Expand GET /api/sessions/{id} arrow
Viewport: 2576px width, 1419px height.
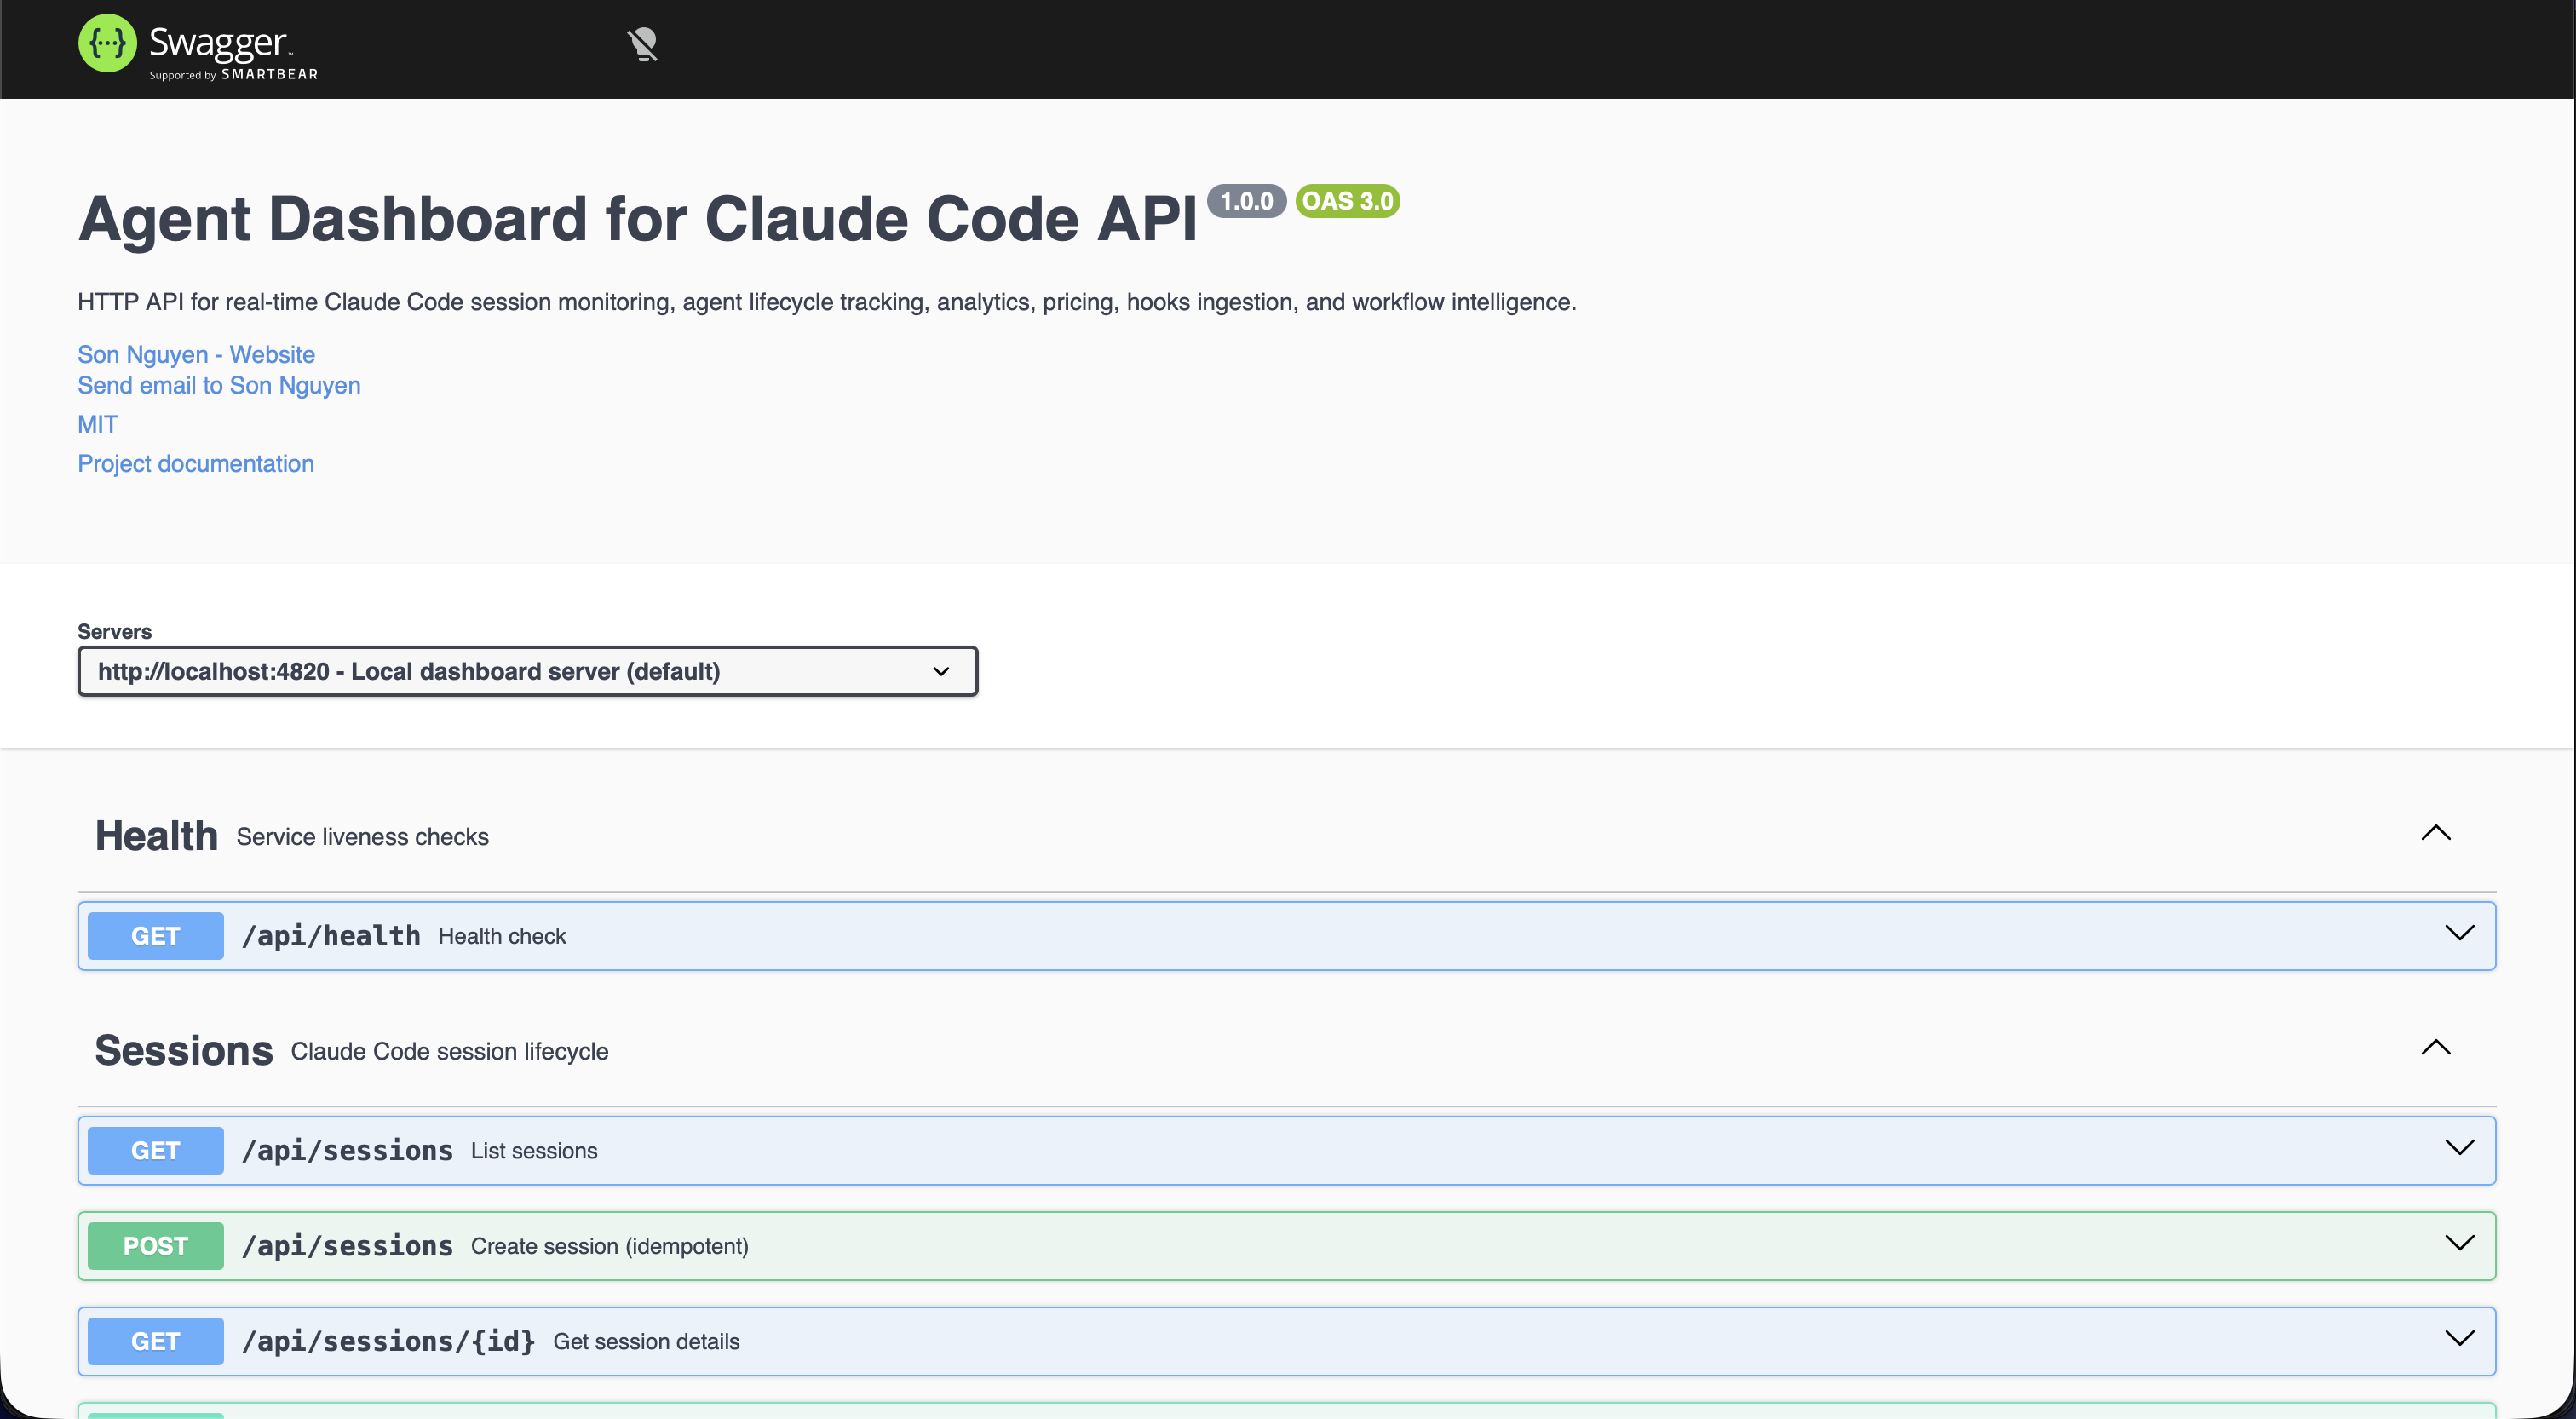click(x=2459, y=1338)
